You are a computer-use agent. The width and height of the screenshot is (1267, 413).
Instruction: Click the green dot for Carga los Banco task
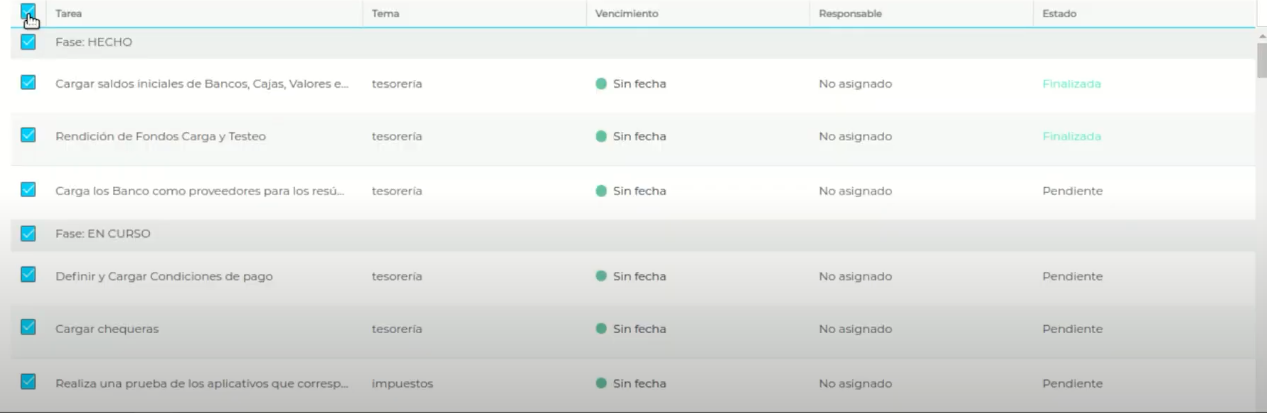coord(601,191)
